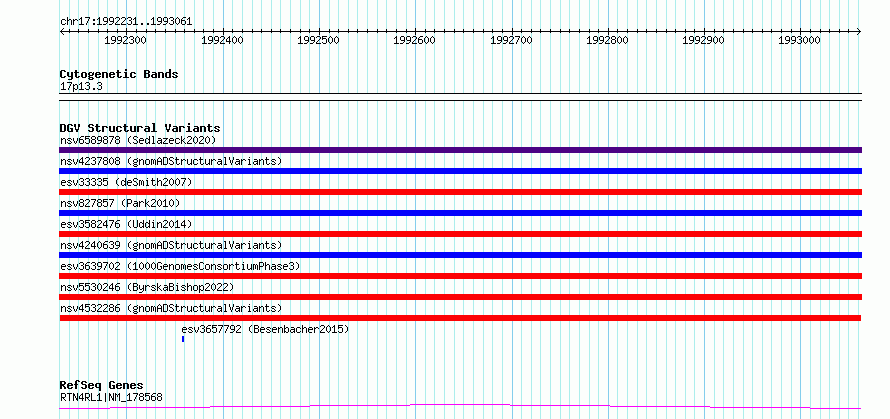
Task: Select the blue bar under nsv4240639
Action: (460, 255)
